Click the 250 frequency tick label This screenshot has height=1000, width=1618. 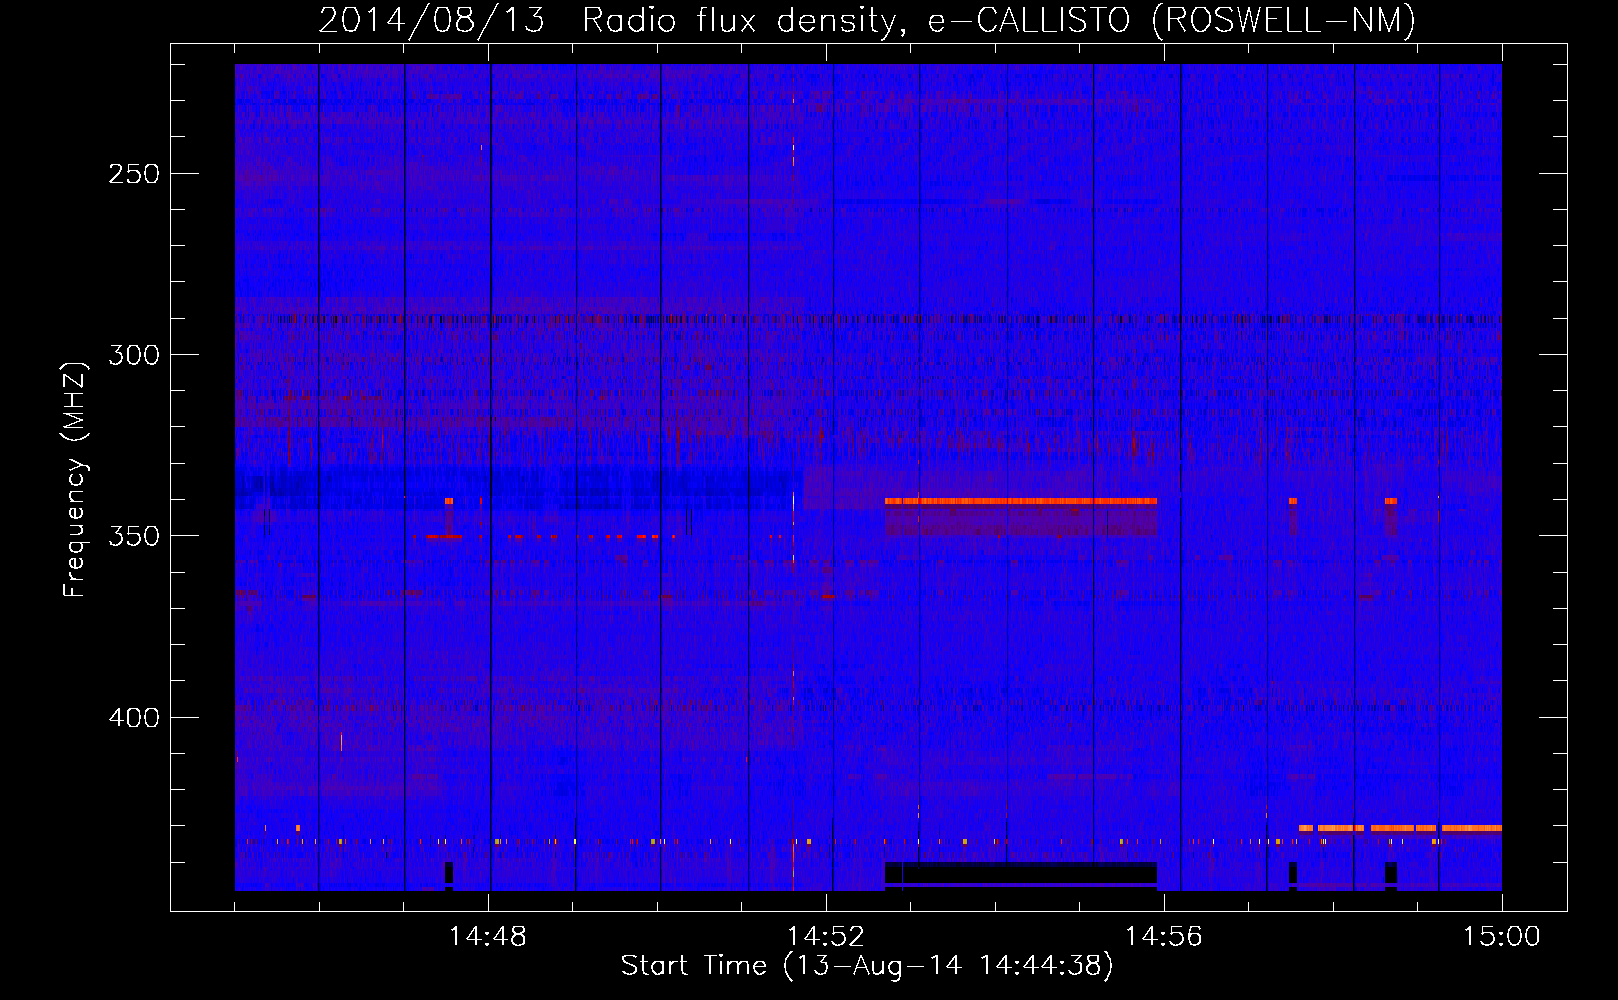(x=134, y=174)
